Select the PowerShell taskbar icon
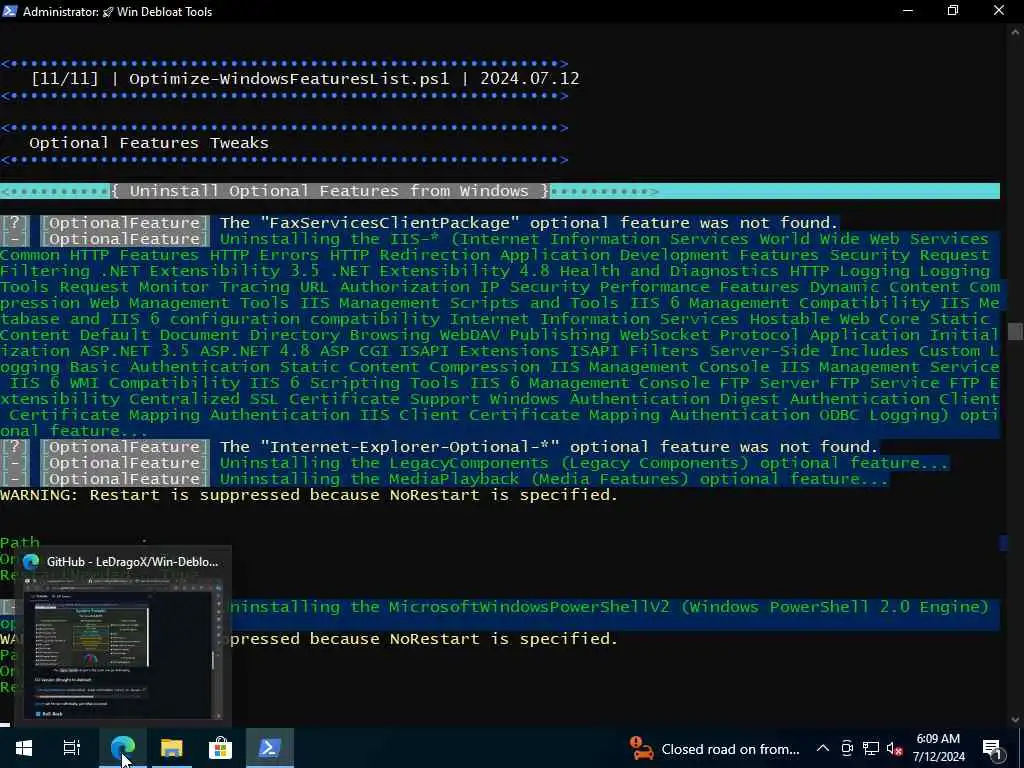This screenshot has height=768, width=1024. pos(270,748)
